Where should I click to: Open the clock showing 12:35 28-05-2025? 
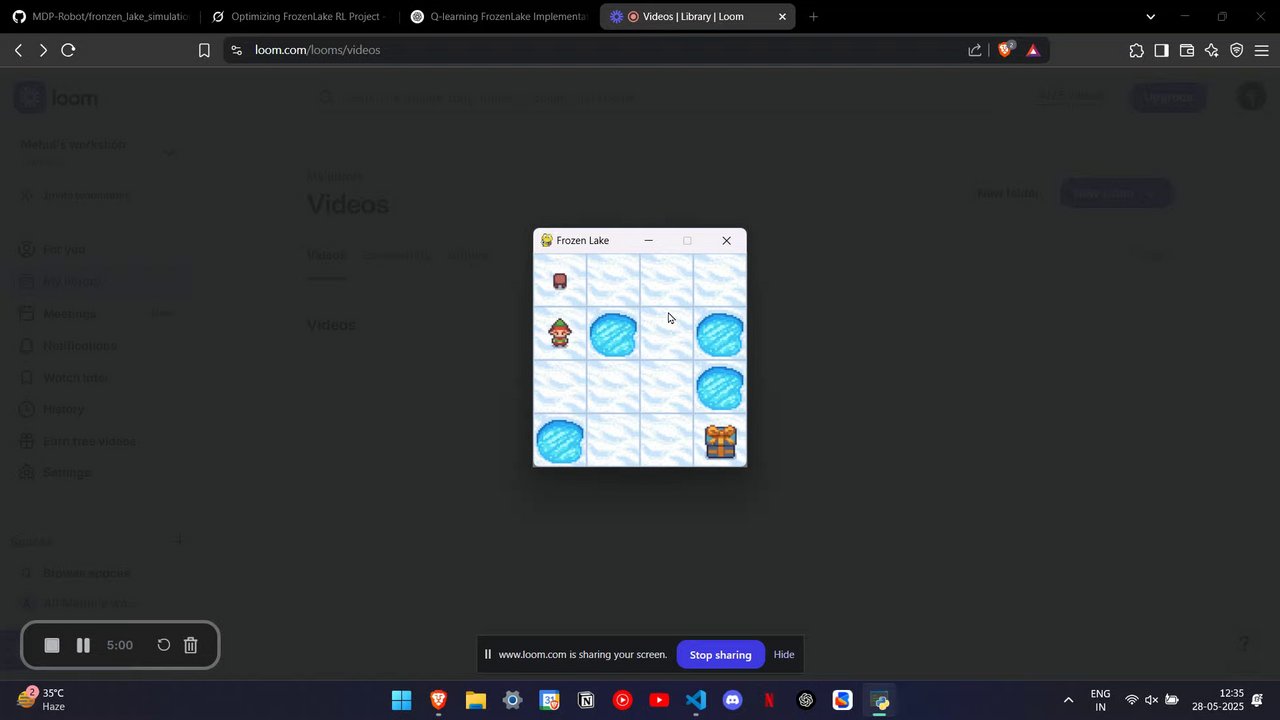coord(1217,700)
